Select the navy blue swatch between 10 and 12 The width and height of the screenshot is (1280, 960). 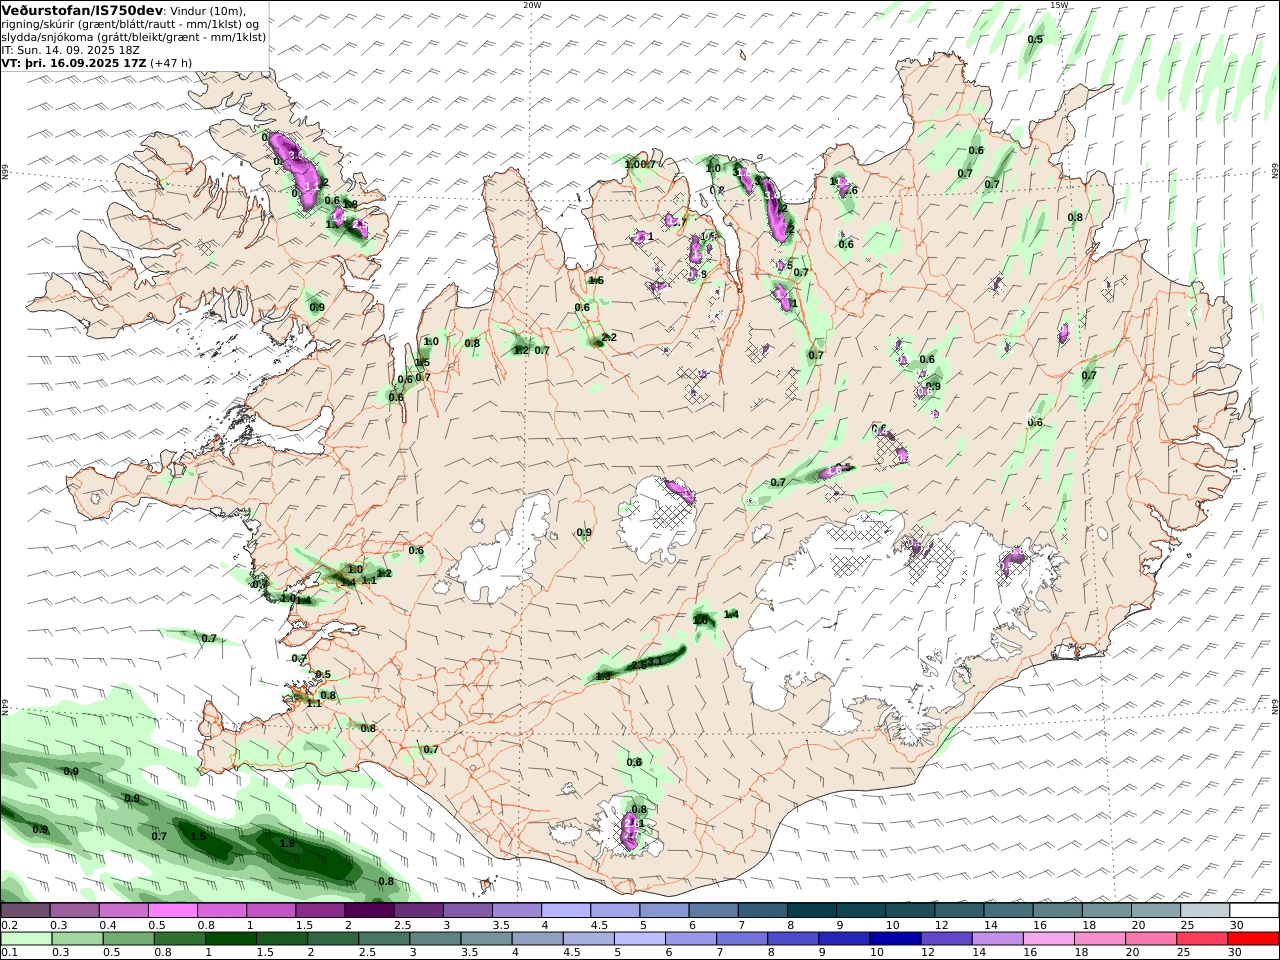[895, 939]
